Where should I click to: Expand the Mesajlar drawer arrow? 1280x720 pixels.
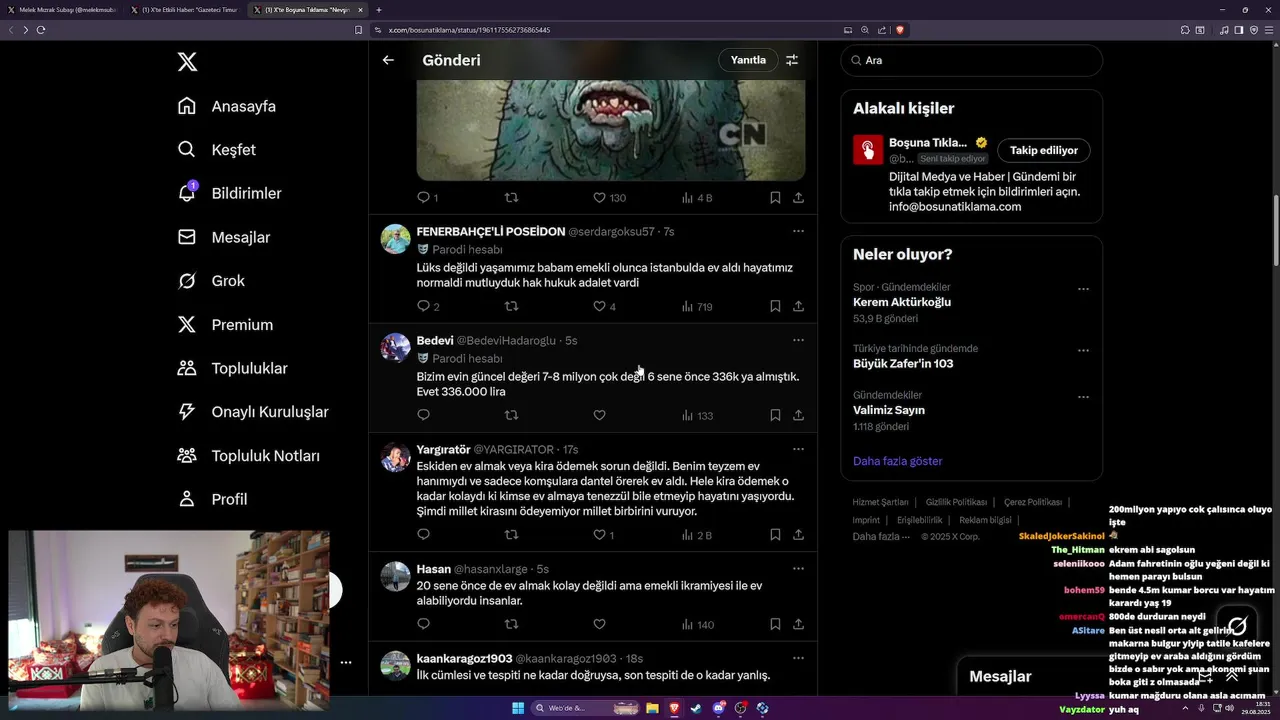pyautogui.click(x=1232, y=676)
